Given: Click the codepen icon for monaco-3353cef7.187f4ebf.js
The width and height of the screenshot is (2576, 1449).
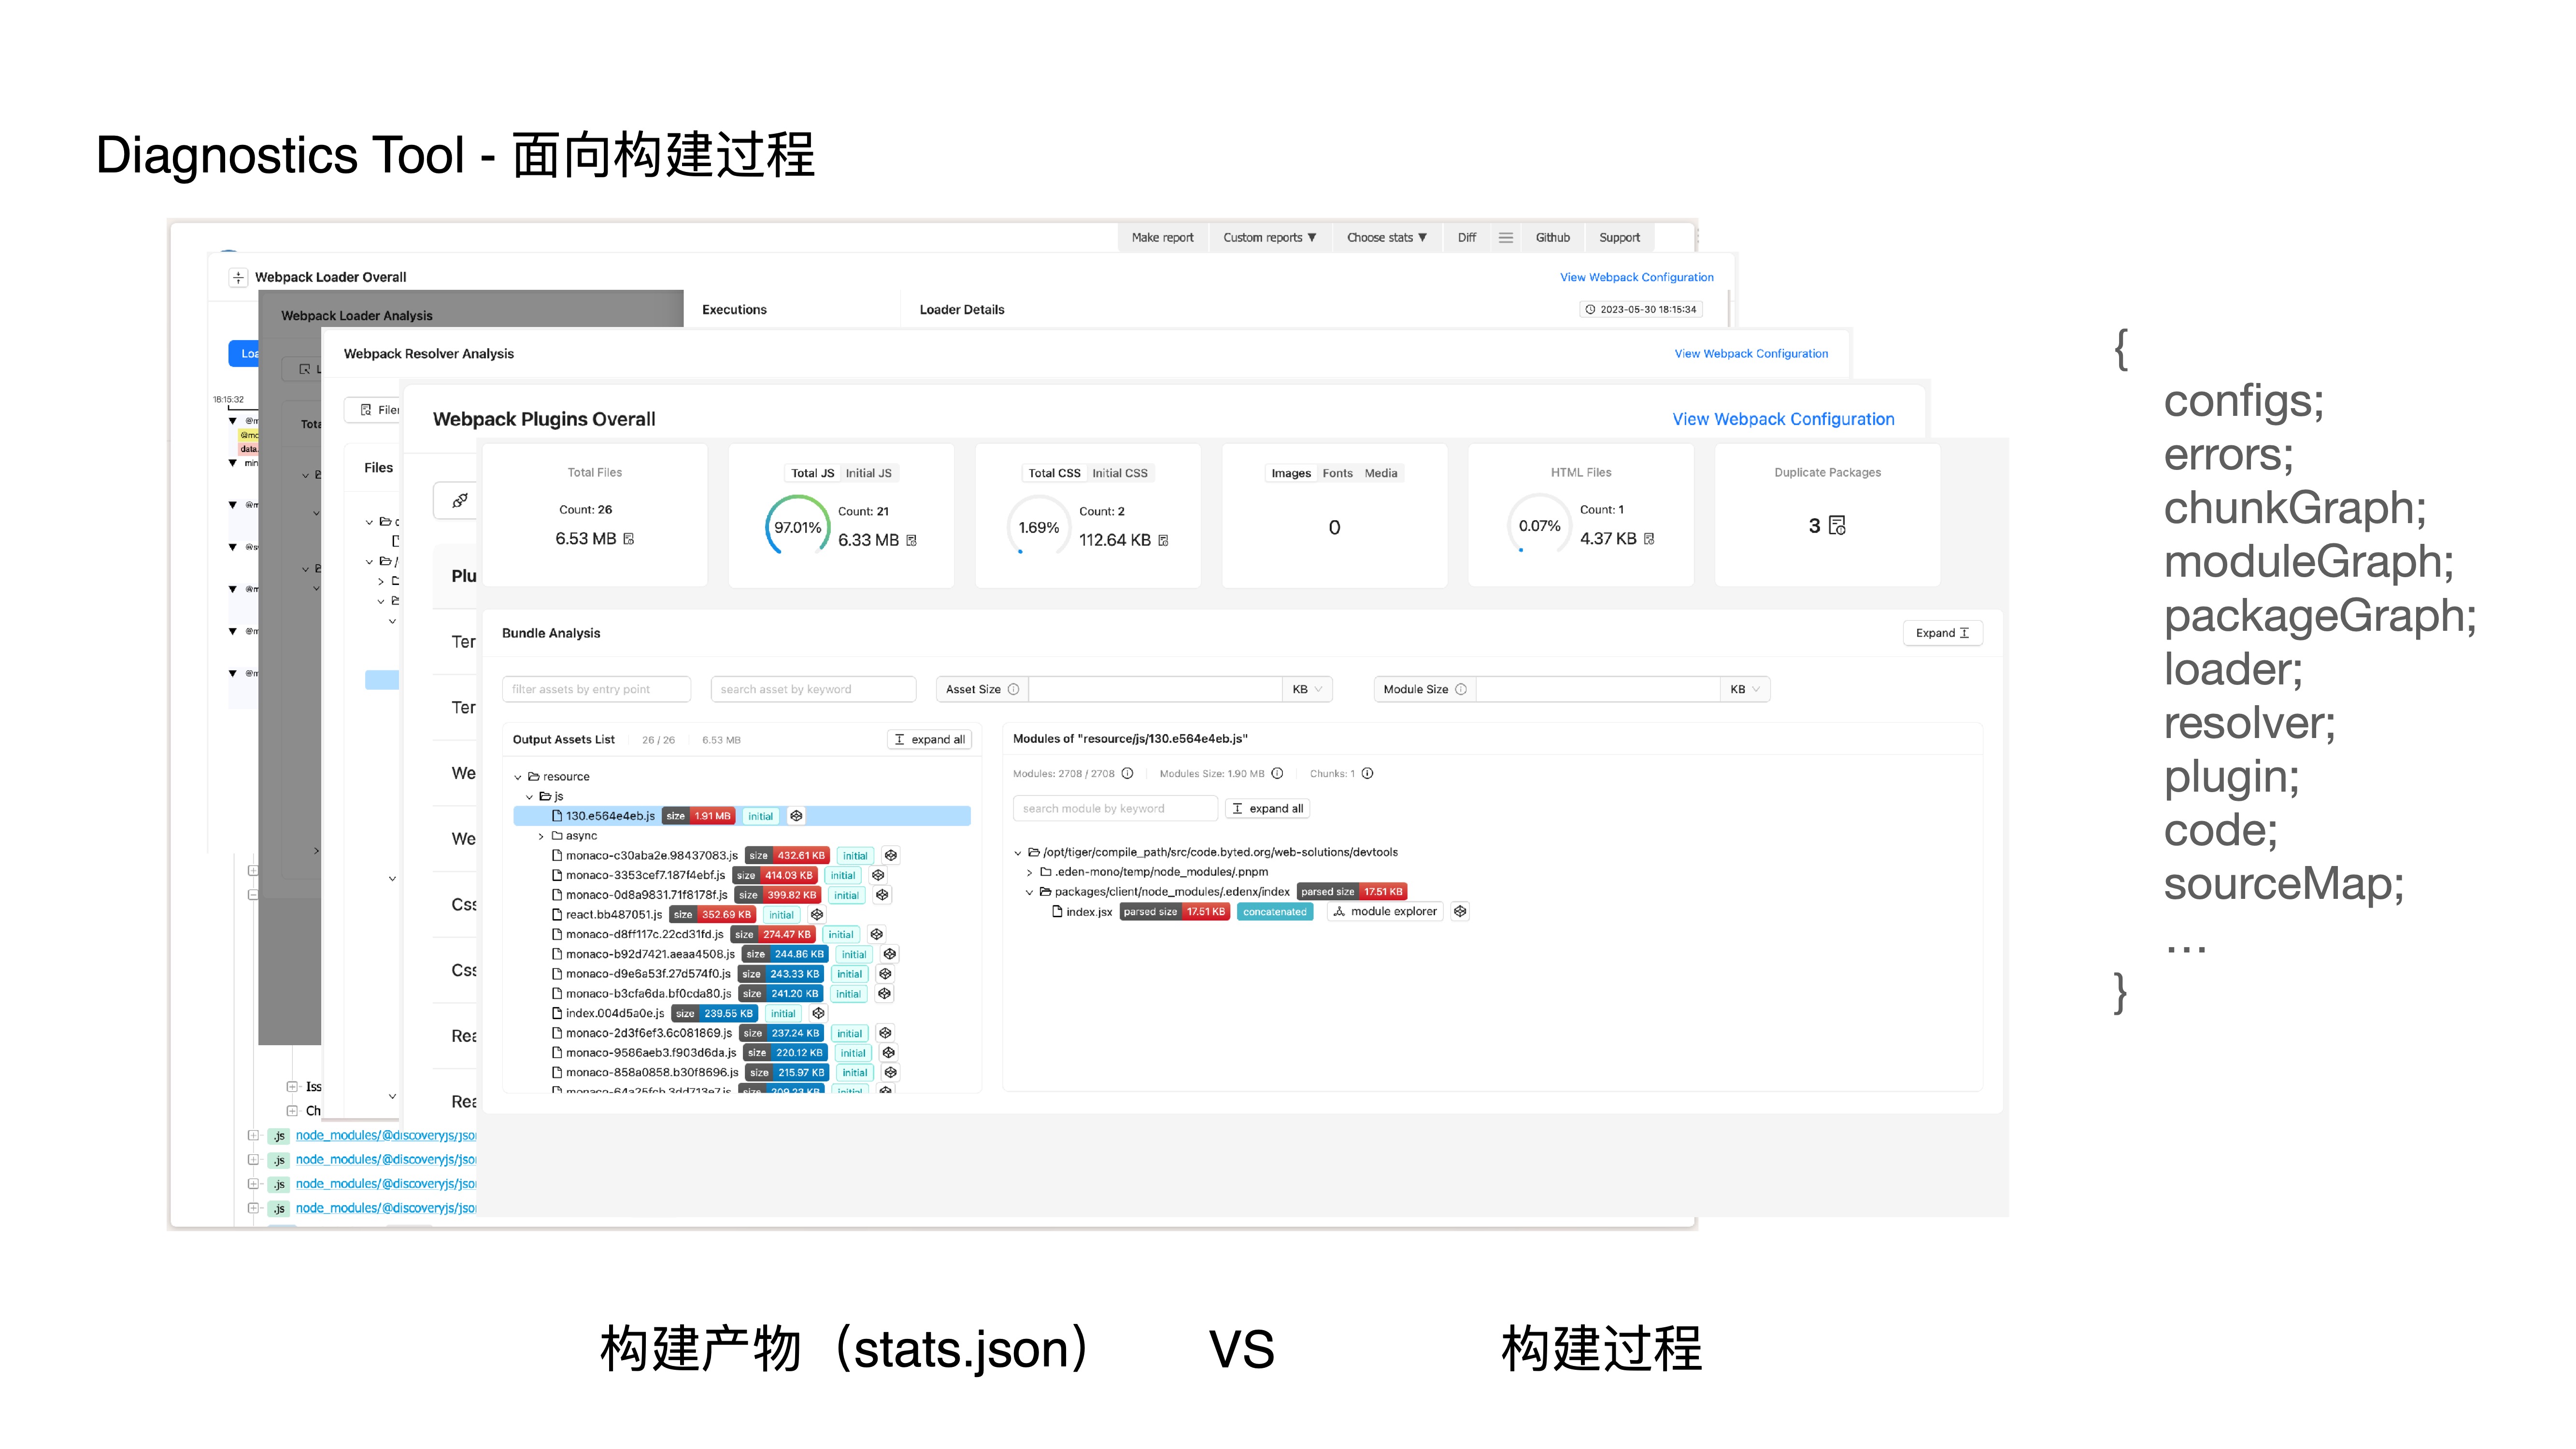Looking at the screenshot, I should point(878,875).
